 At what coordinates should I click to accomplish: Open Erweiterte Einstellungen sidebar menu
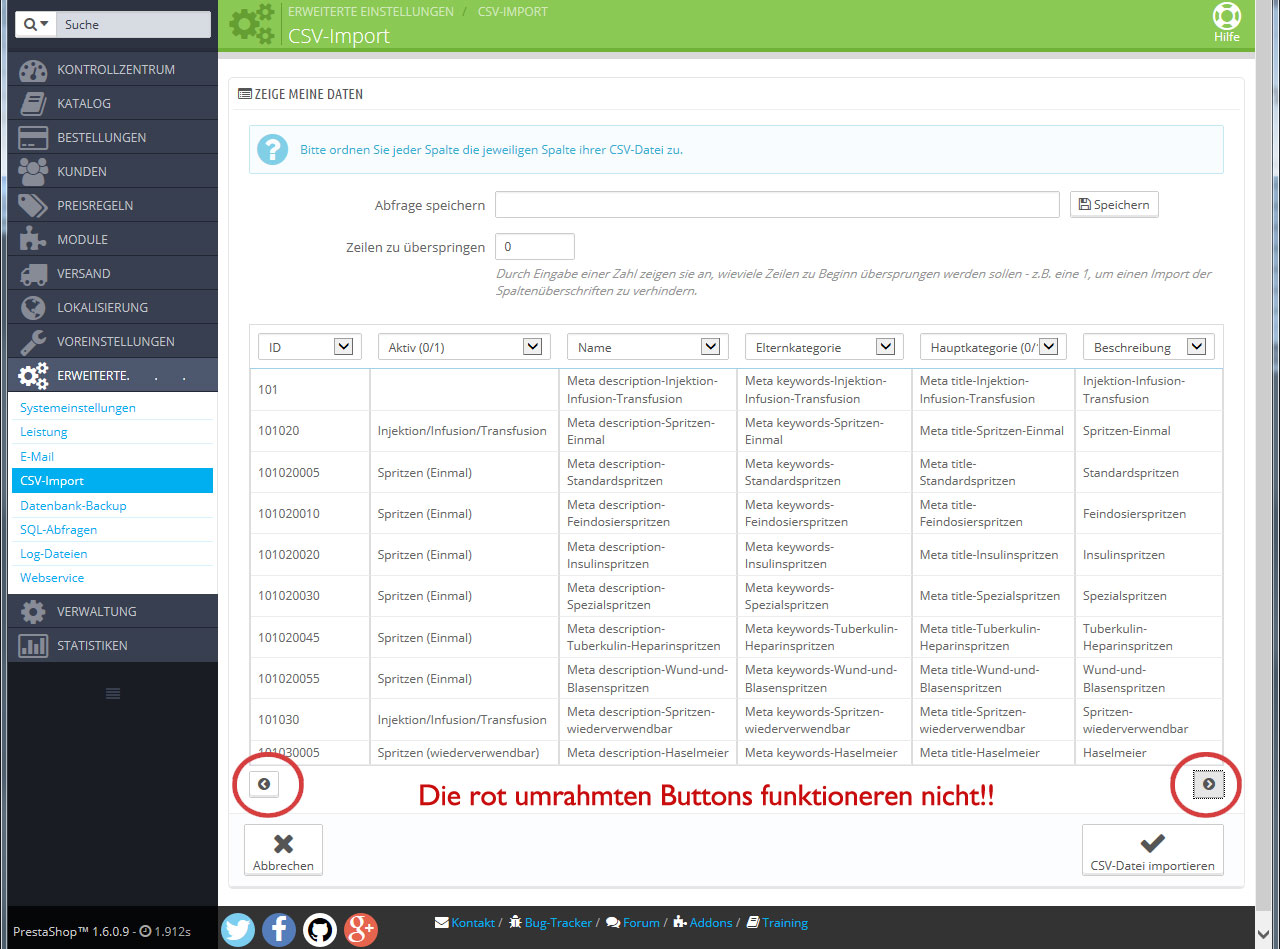(113, 375)
